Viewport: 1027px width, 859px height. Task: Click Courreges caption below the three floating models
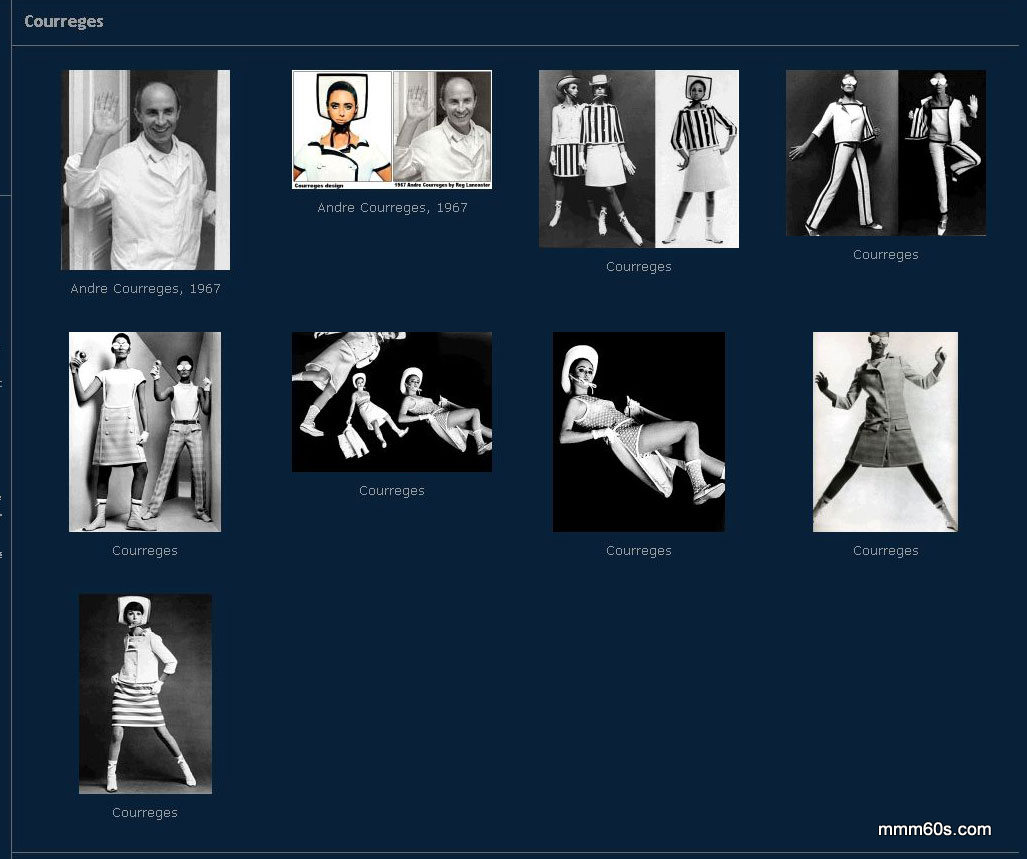click(392, 491)
